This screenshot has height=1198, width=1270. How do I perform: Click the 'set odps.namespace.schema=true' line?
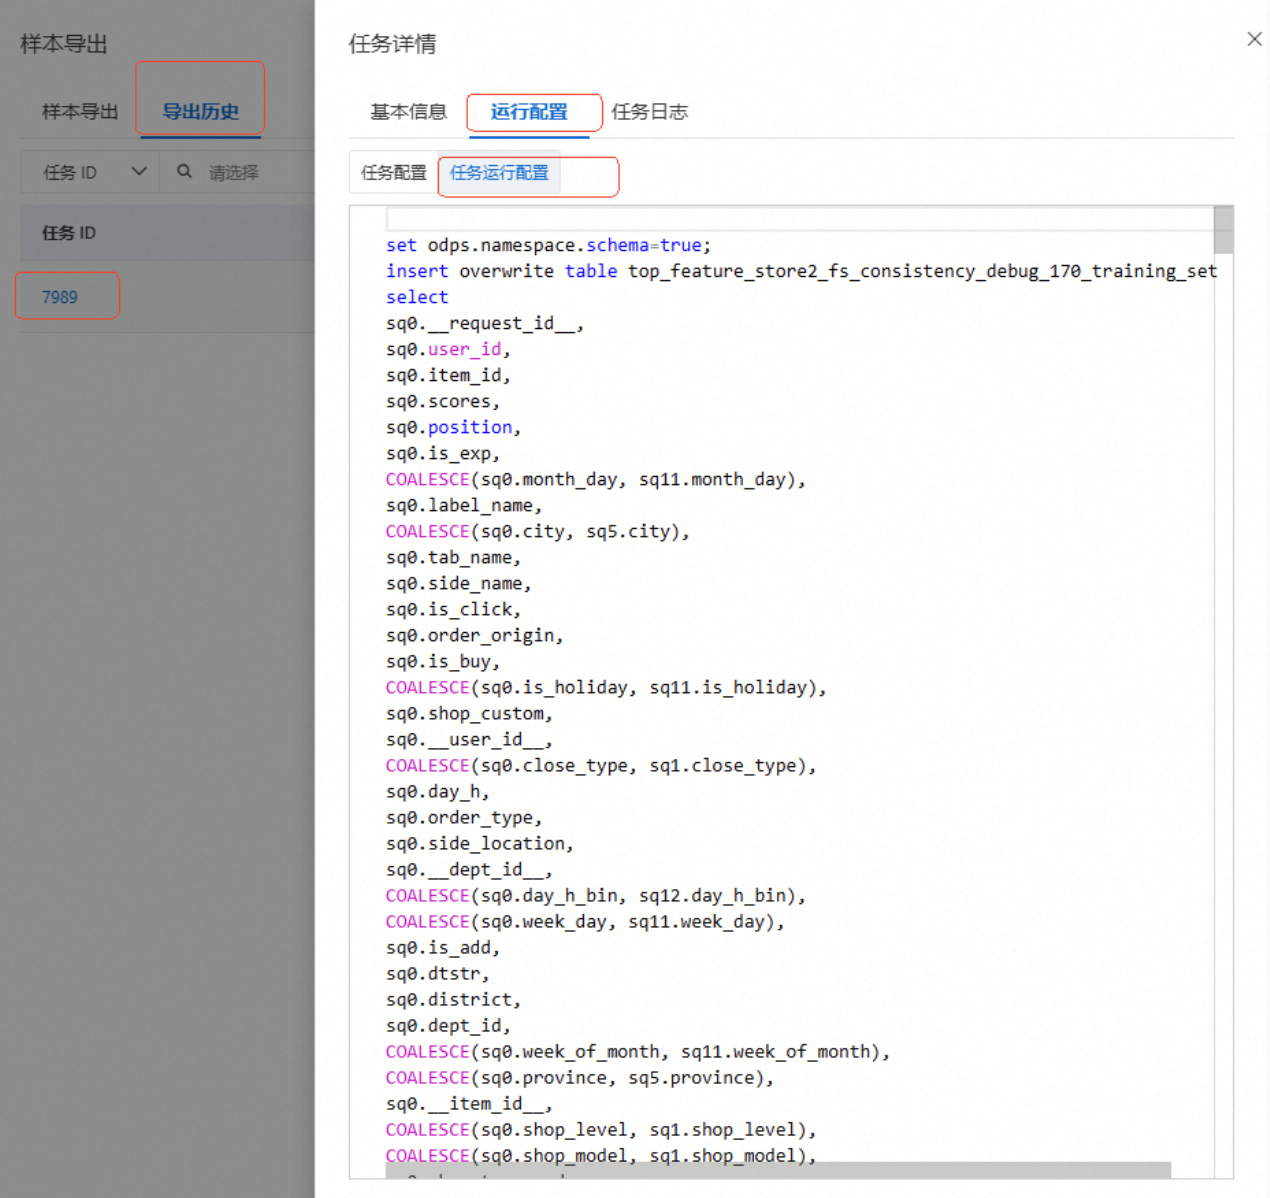click(x=548, y=245)
